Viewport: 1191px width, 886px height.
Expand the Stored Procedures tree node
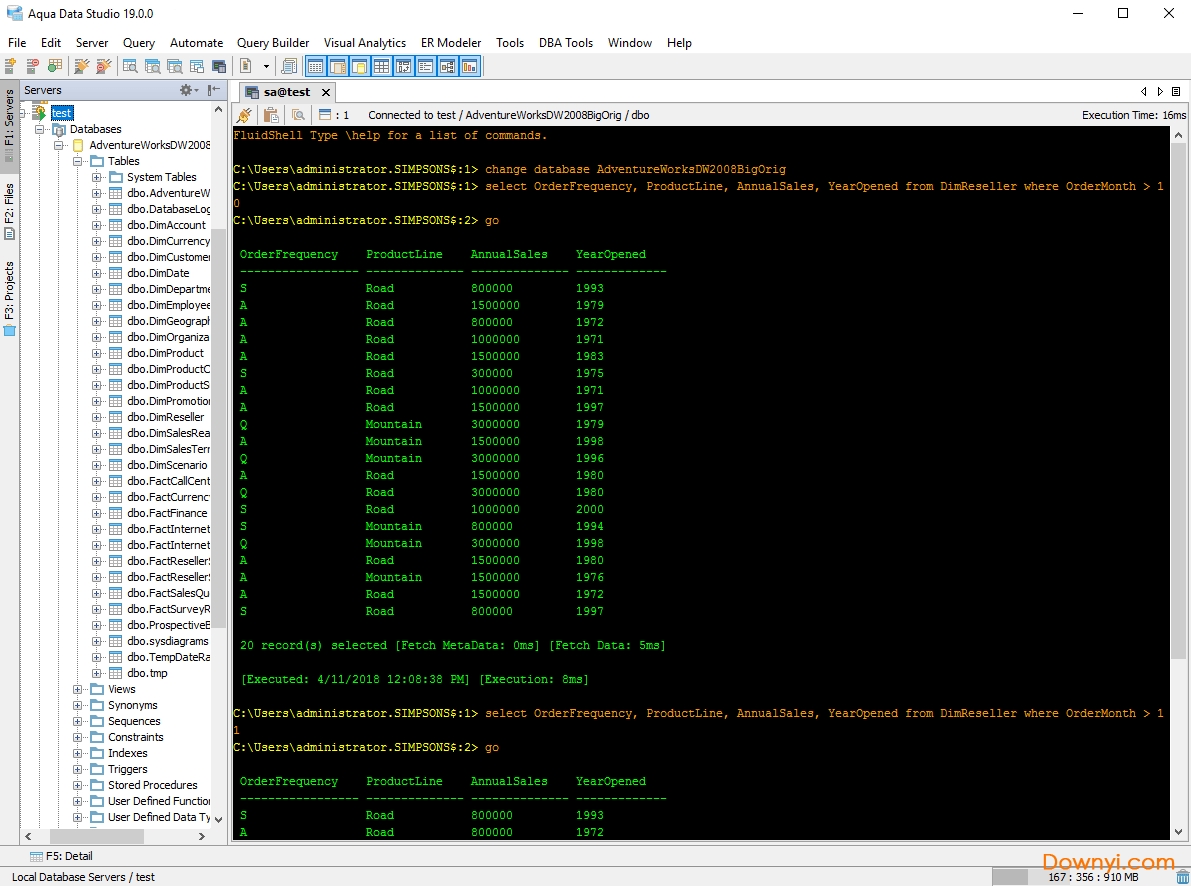pos(79,785)
